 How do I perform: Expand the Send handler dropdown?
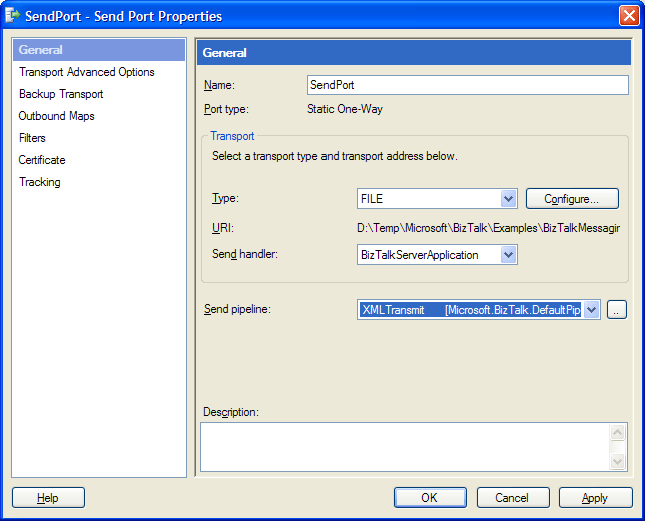pos(508,255)
